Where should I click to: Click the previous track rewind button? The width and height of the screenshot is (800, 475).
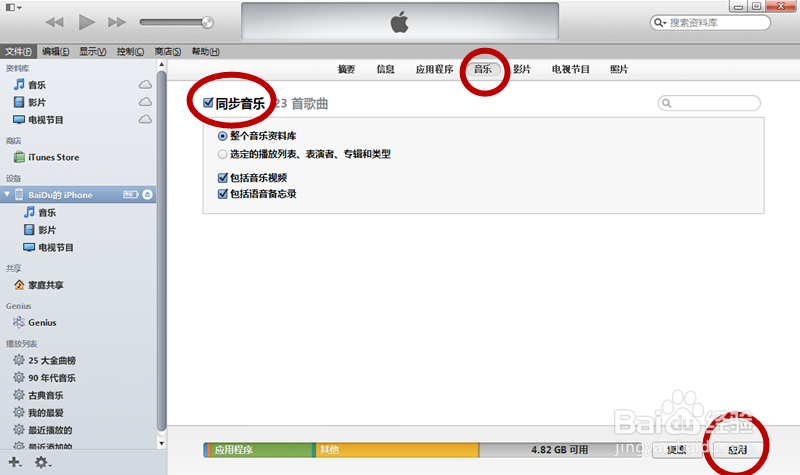click(55, 22)
